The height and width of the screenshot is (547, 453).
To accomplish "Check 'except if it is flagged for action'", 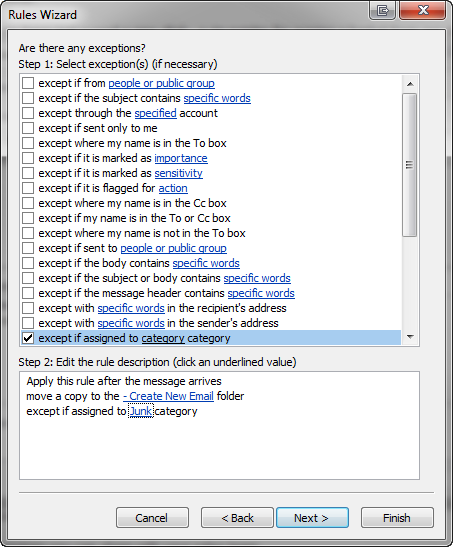I will (x=28, y=188).
